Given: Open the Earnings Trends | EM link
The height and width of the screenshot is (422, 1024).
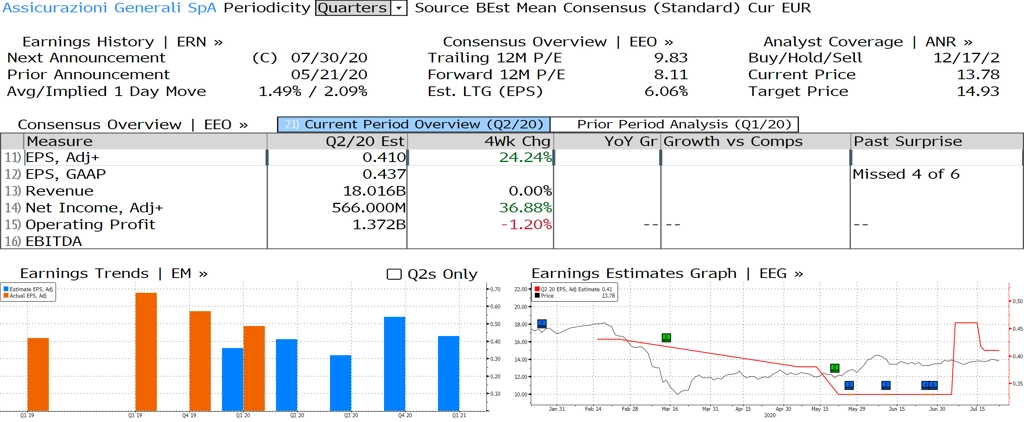Looking at the screenshot, I should click(114, 273).
